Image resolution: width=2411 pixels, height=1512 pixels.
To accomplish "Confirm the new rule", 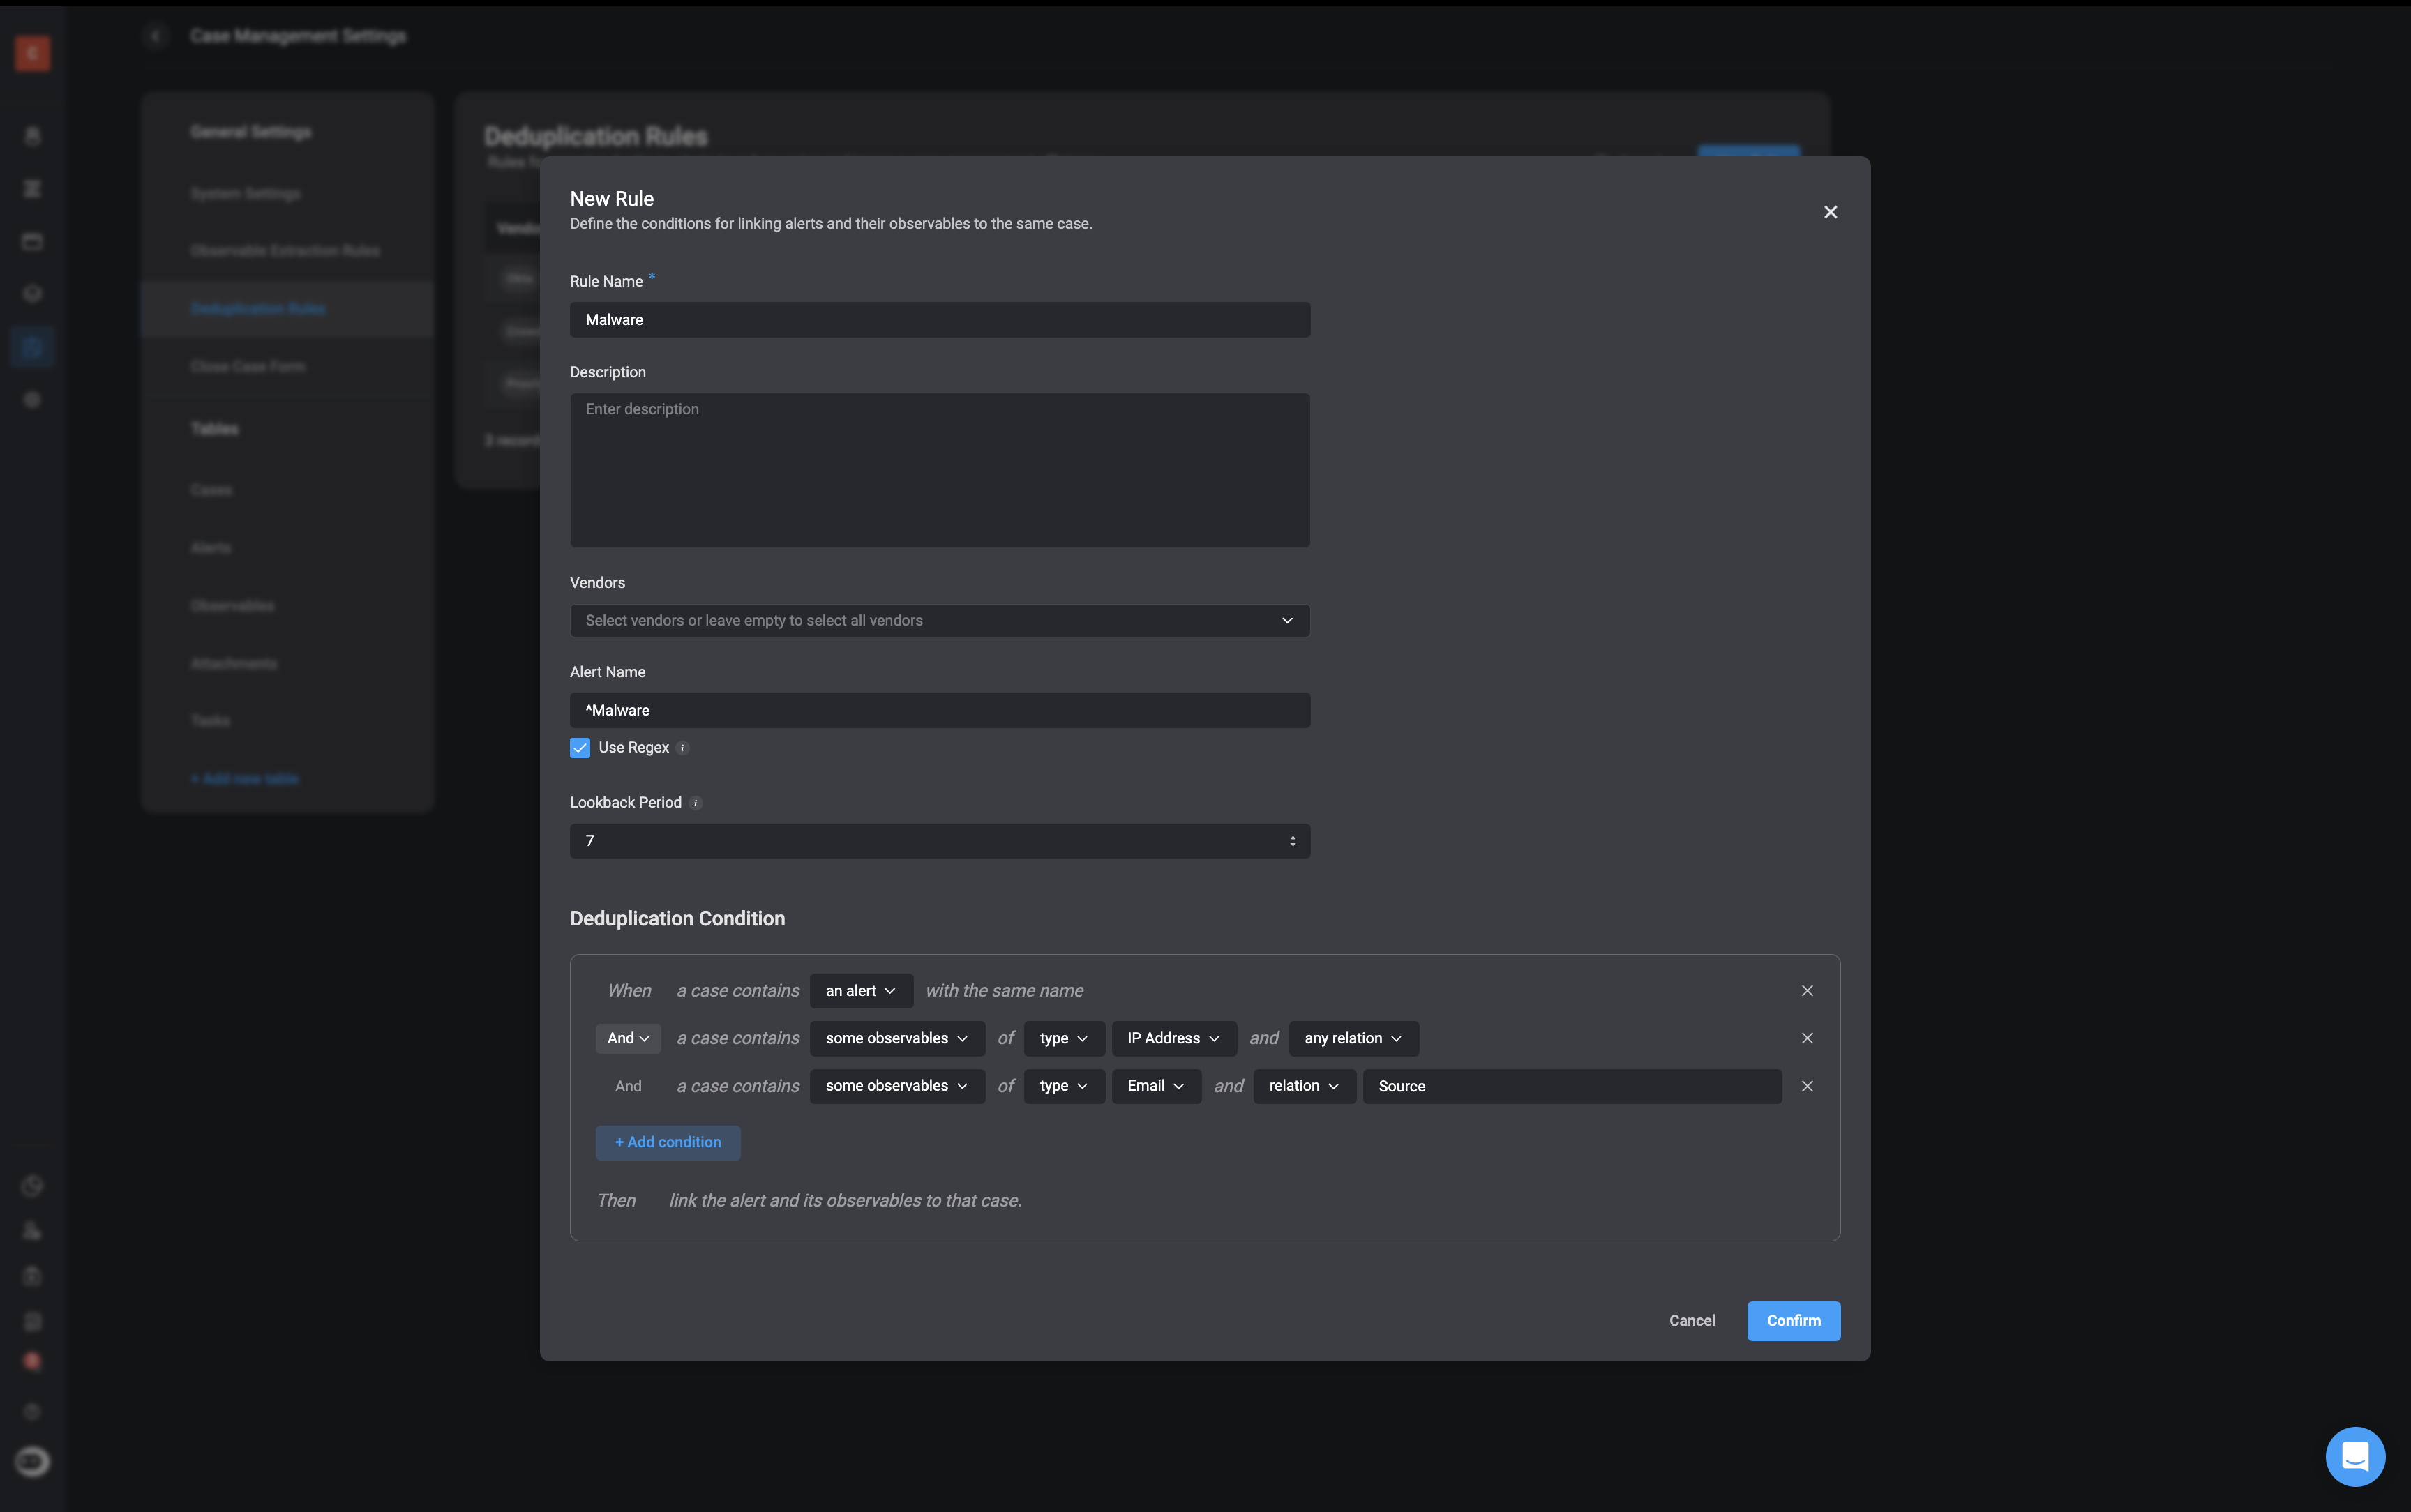I will (x=1792, y=1320).
